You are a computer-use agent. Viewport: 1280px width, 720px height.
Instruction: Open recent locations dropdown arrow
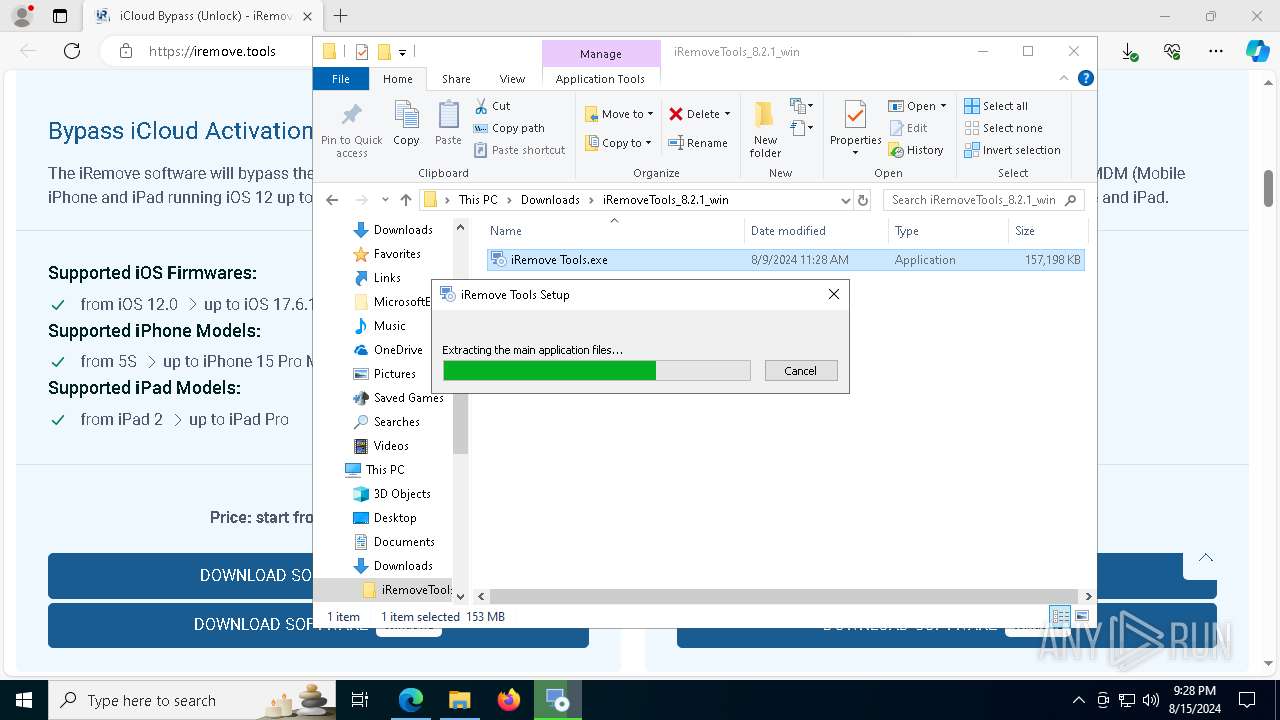point(385,200)
